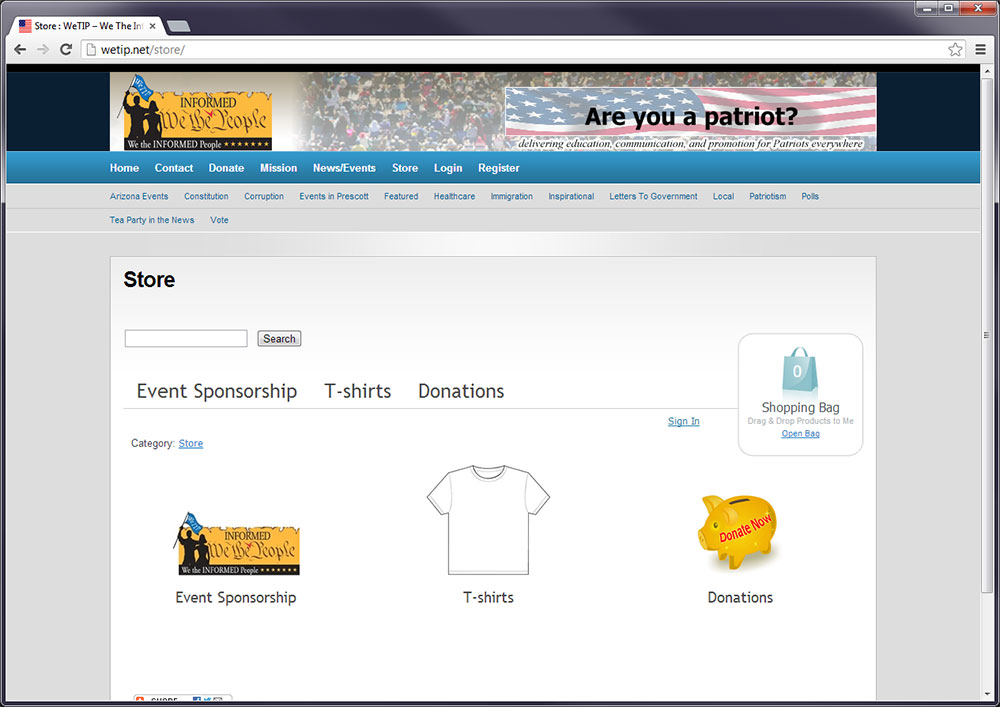Open Store in the main navigation

pos(405,168)
